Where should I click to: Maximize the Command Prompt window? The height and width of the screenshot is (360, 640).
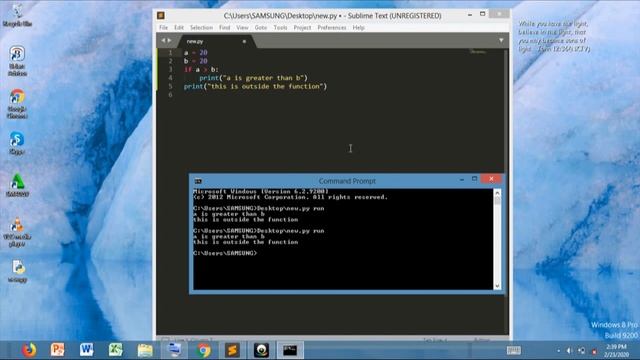click(x=474, y=179)
